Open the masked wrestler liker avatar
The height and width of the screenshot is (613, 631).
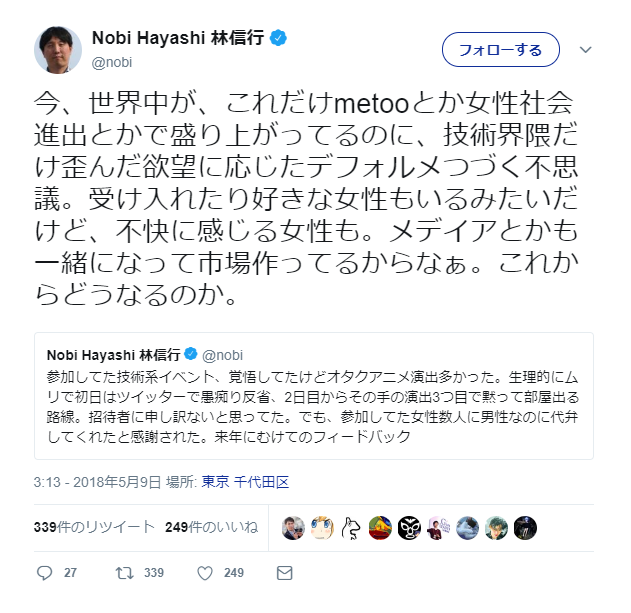pyautogui.click(x=409, y=528)
